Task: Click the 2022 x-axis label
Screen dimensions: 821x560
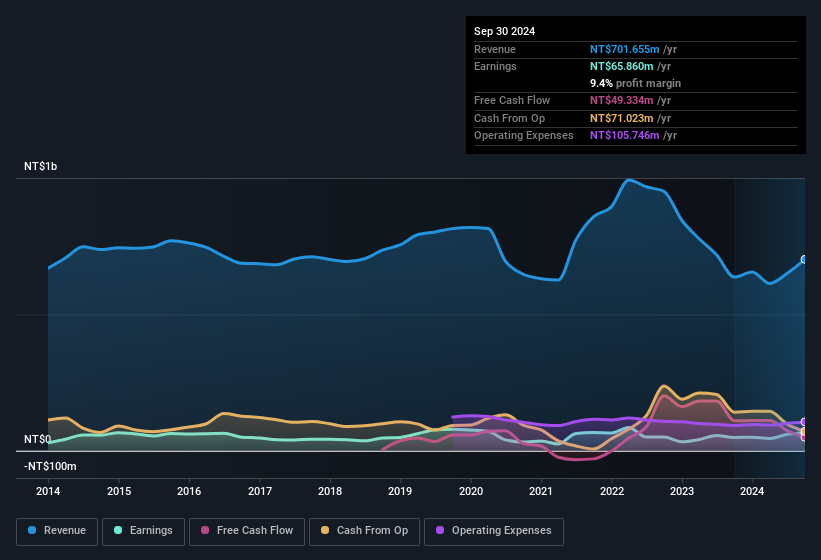Action: tap(612, 491)
